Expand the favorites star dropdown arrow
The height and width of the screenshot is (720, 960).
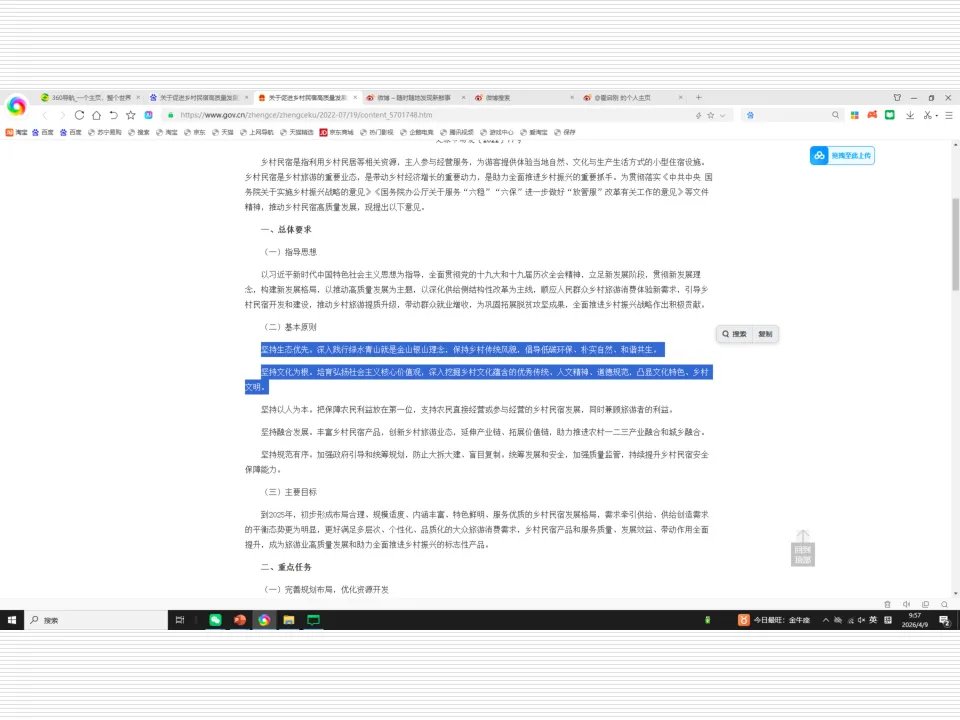tap(722, 115)
